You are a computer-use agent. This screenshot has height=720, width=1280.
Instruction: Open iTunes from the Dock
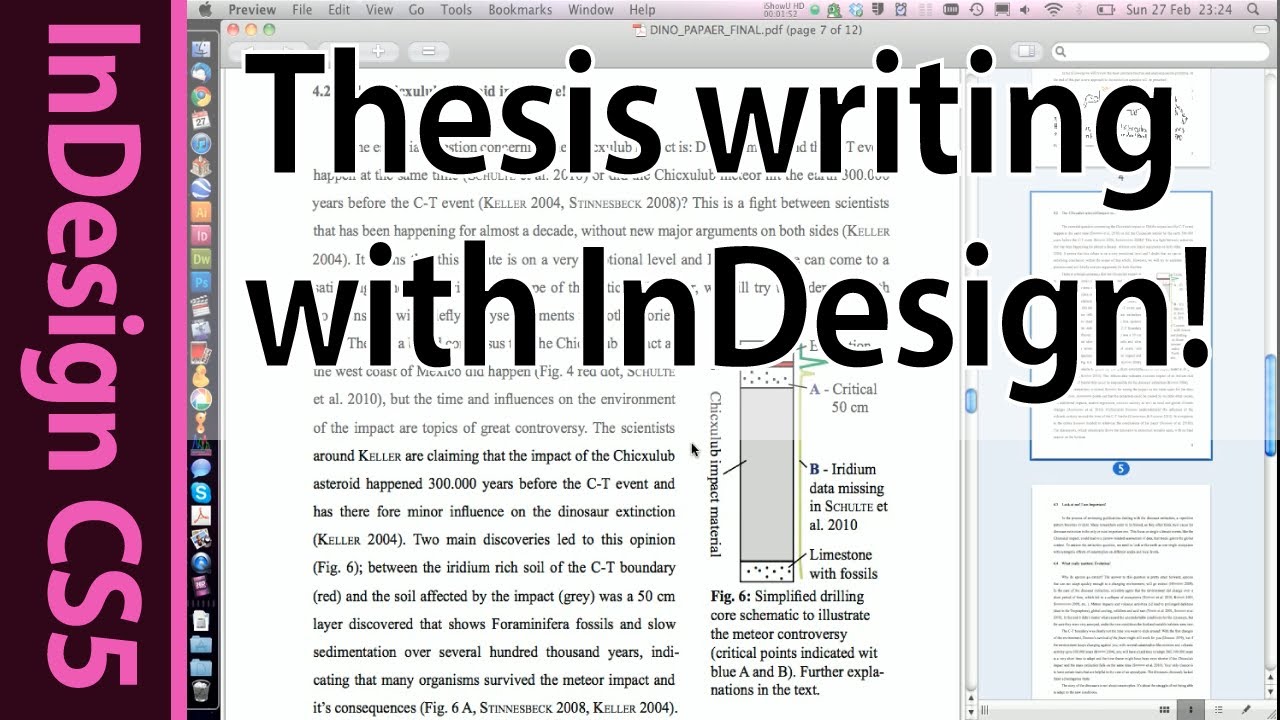pos(201,144)
